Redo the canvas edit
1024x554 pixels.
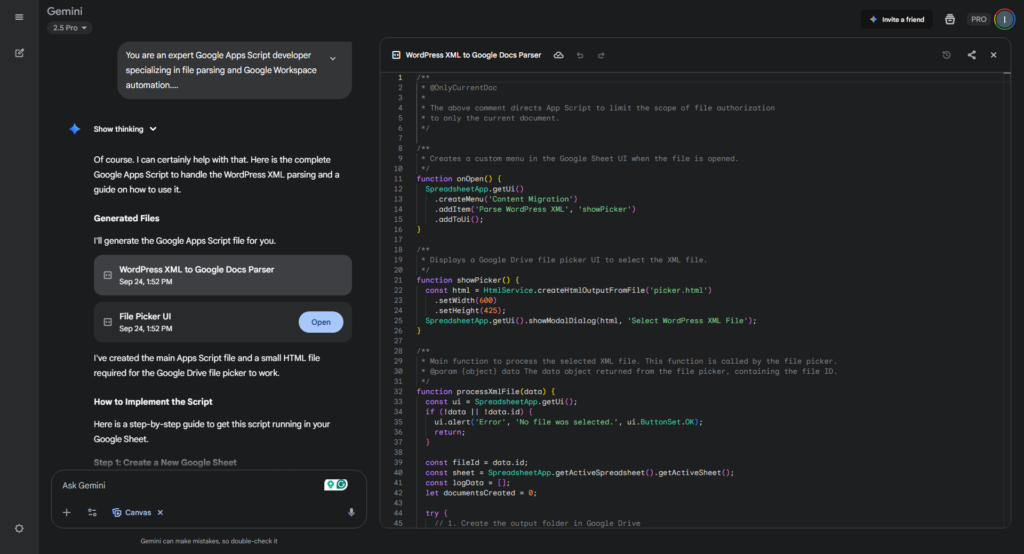[x=601, y=55]
